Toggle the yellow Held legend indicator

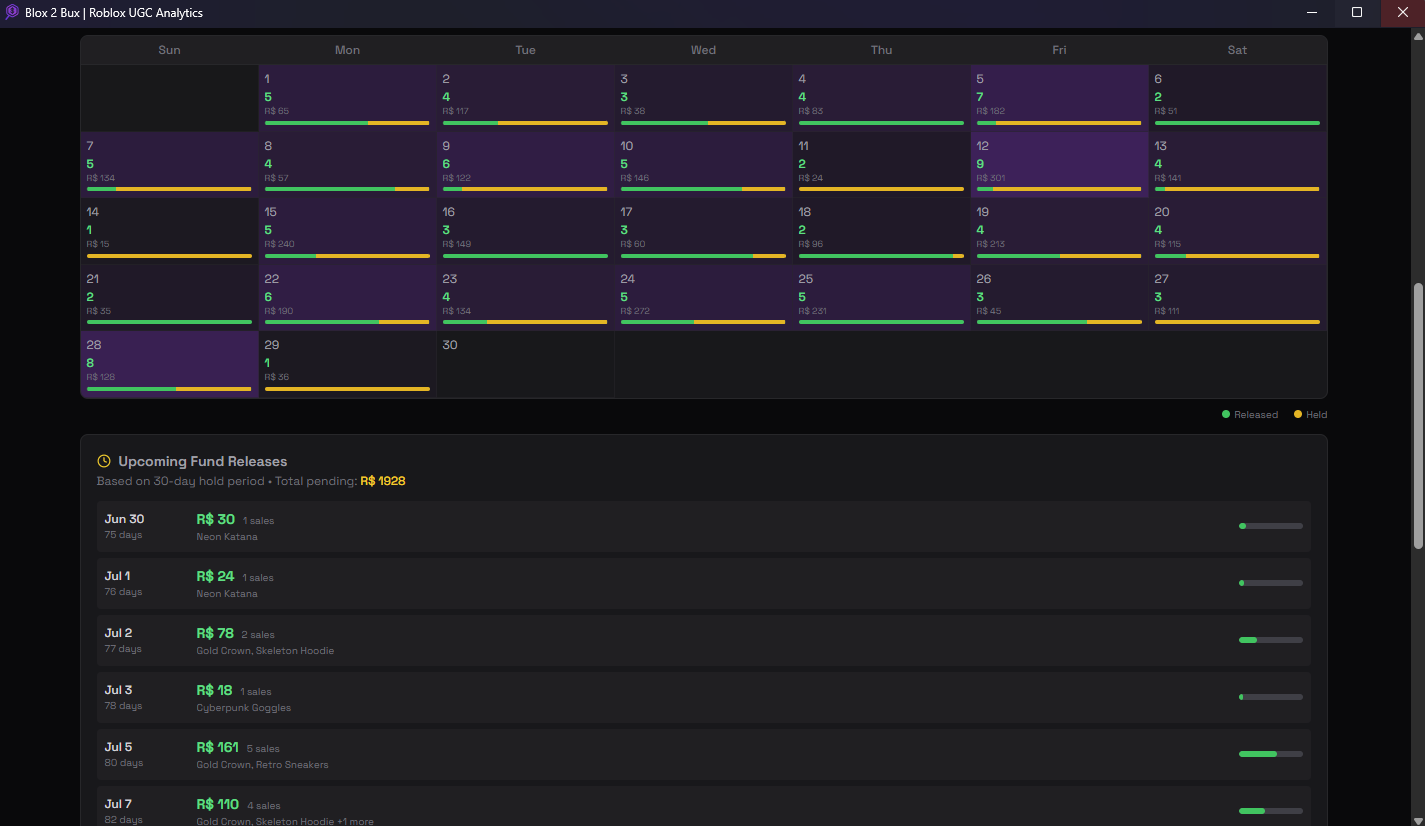click(x=1297, y=413)
